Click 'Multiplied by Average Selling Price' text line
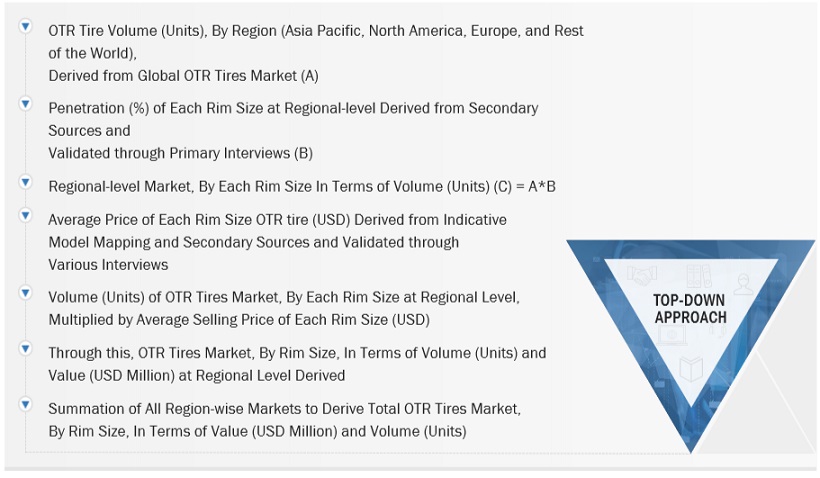Image resolution: width=820 pixels, height=478 pixels. [x=238, y=320]
